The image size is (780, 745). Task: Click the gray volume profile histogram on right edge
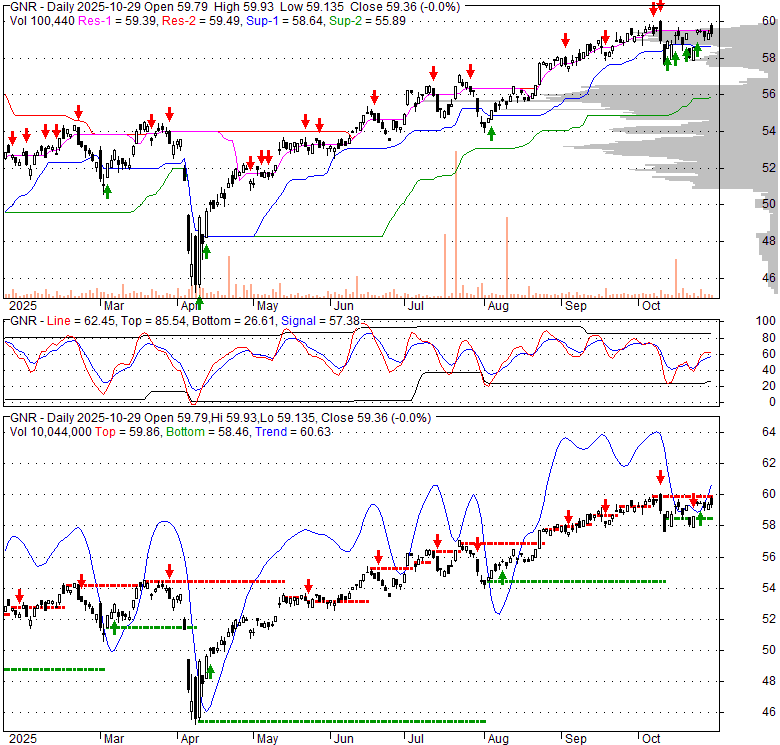coord(740,150)
